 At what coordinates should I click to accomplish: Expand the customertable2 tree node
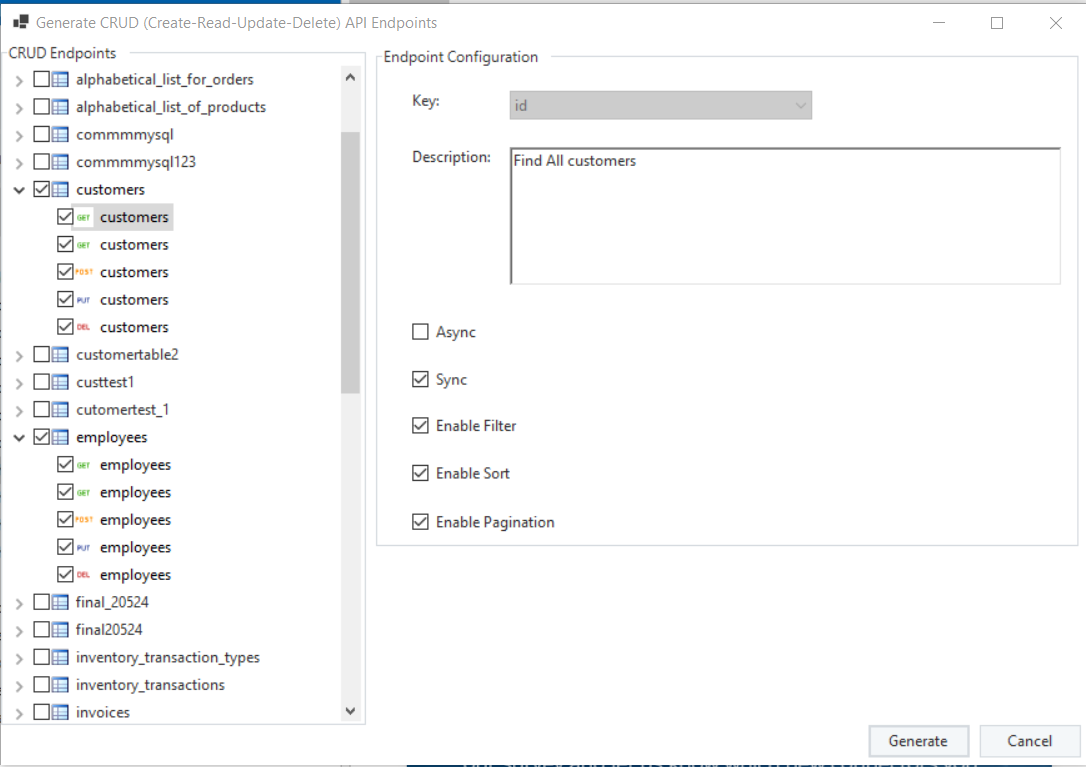tap(19, 355)
